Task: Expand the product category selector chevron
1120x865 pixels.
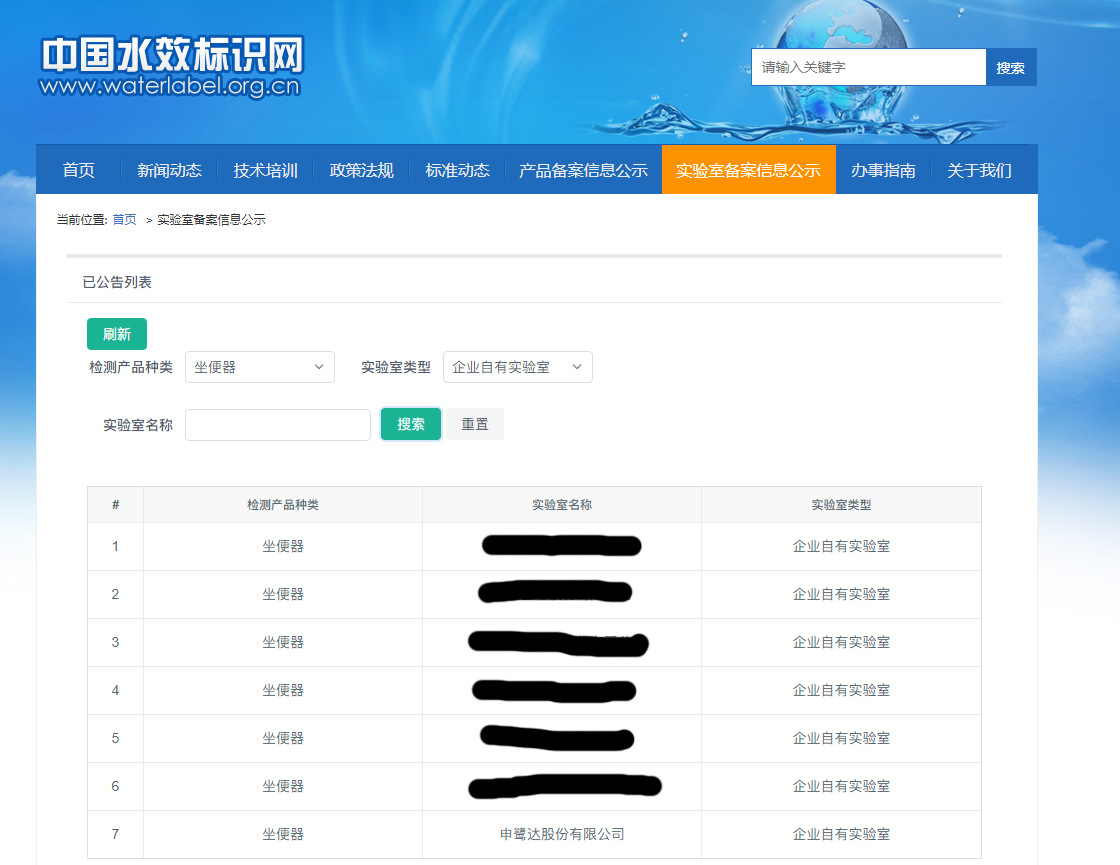Action: click(318, 367)
